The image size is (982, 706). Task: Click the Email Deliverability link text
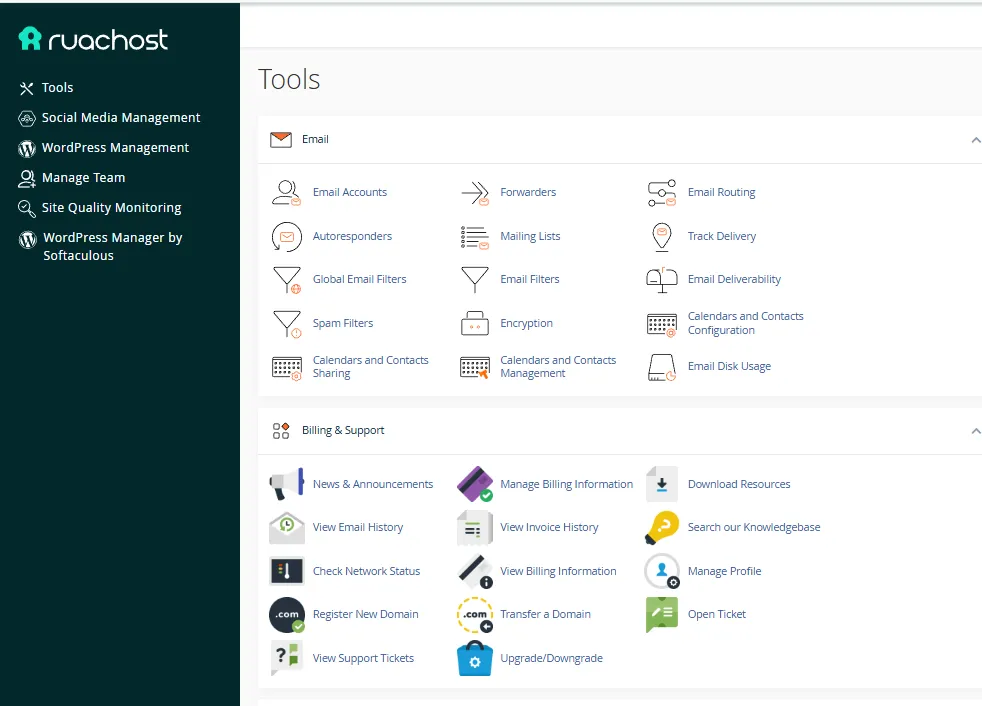(x=734, y=279)
